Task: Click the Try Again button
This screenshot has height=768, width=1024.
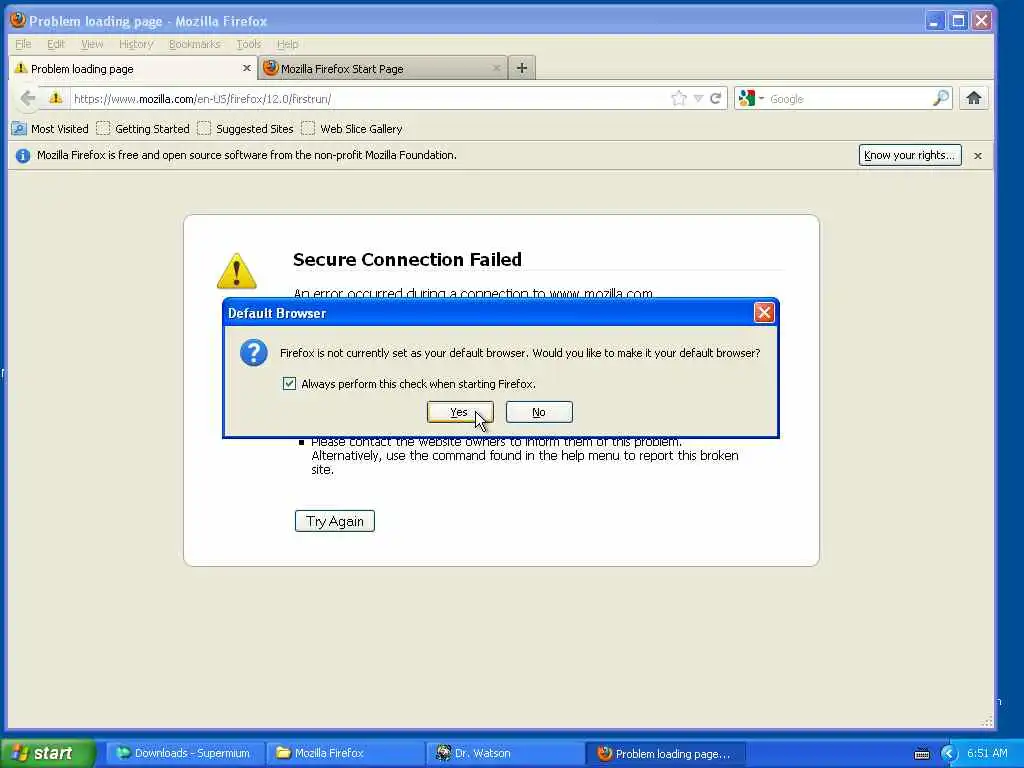Action: (334, 521)
